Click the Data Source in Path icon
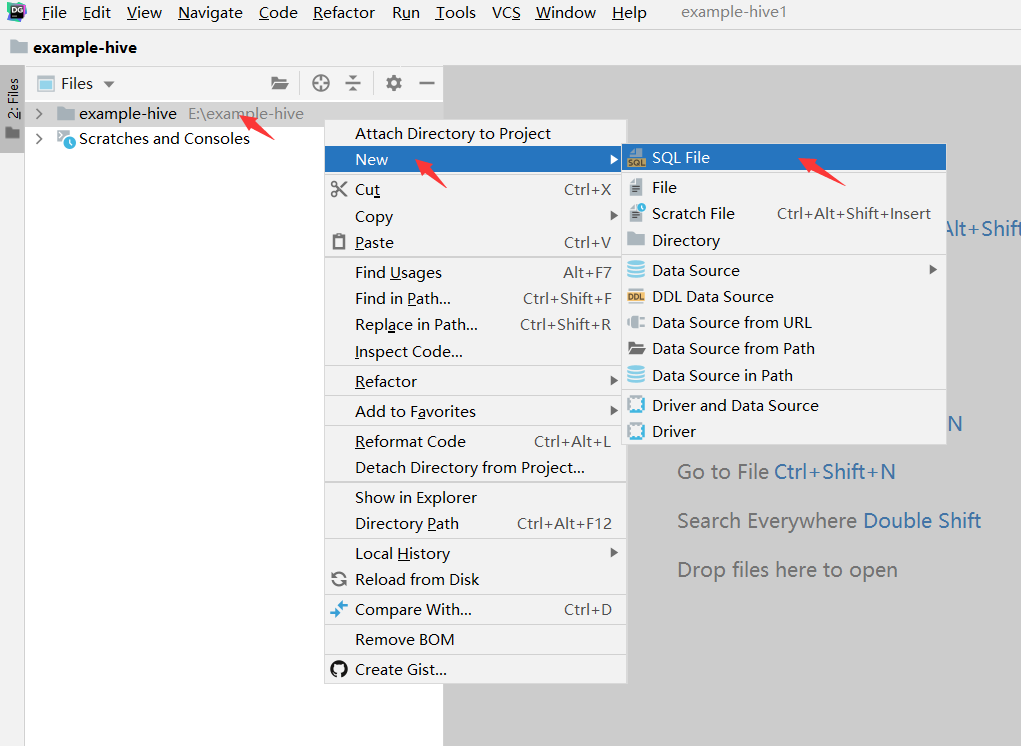Viewport: 1021px width, 746px height. [x=636, y=375]
